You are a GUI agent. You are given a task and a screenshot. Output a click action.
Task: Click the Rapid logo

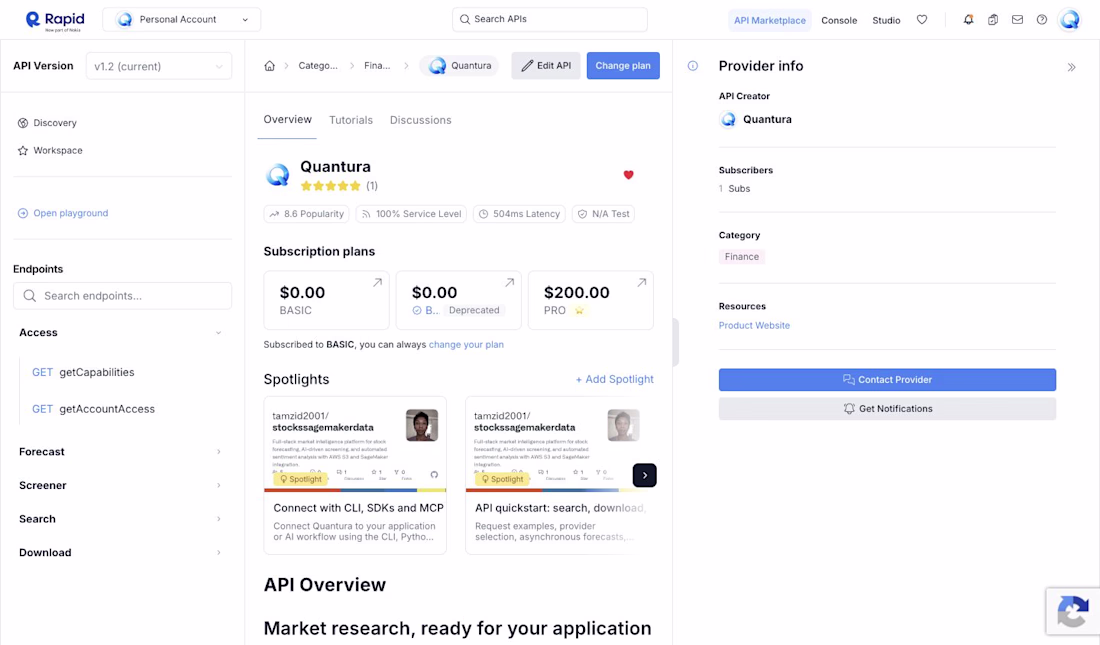[x=54, y=20]
